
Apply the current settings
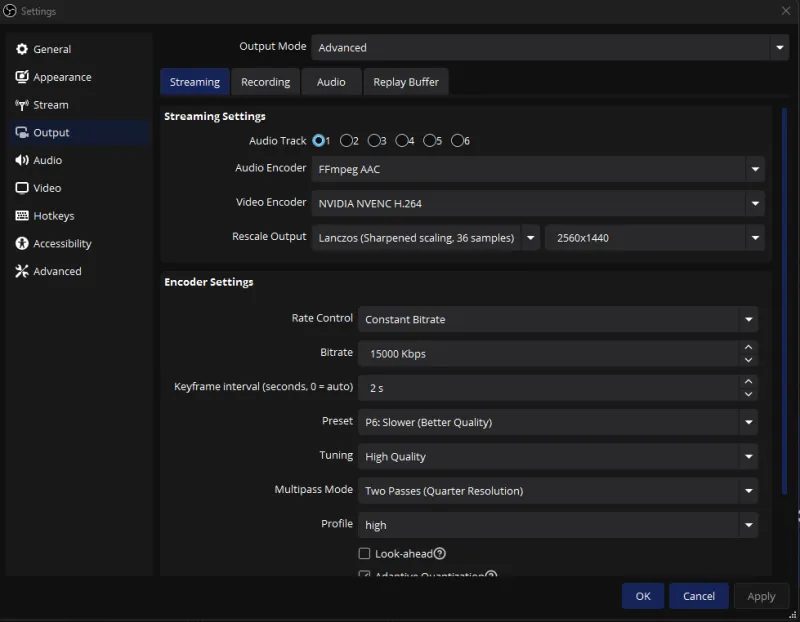[761, 596]
